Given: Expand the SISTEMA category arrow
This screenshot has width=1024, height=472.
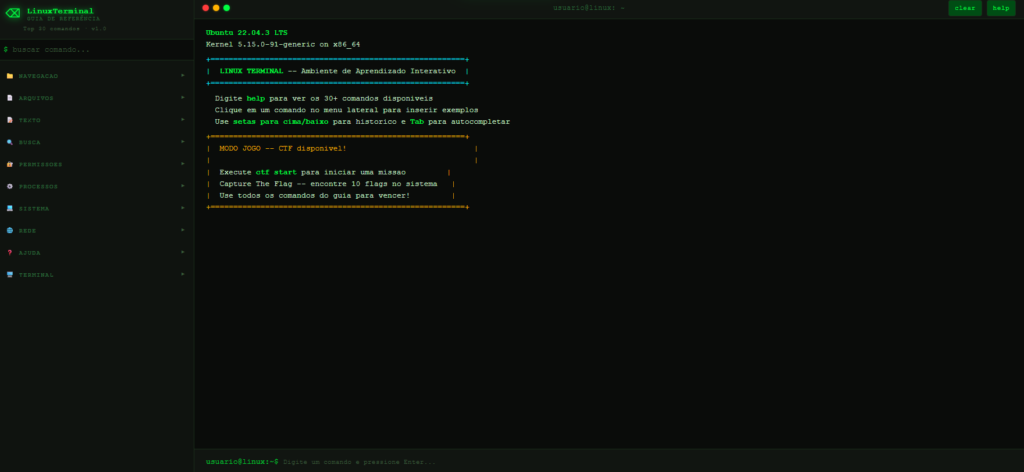Looking at the screenshot, I should pyautogui.click(x=183, y=208).
